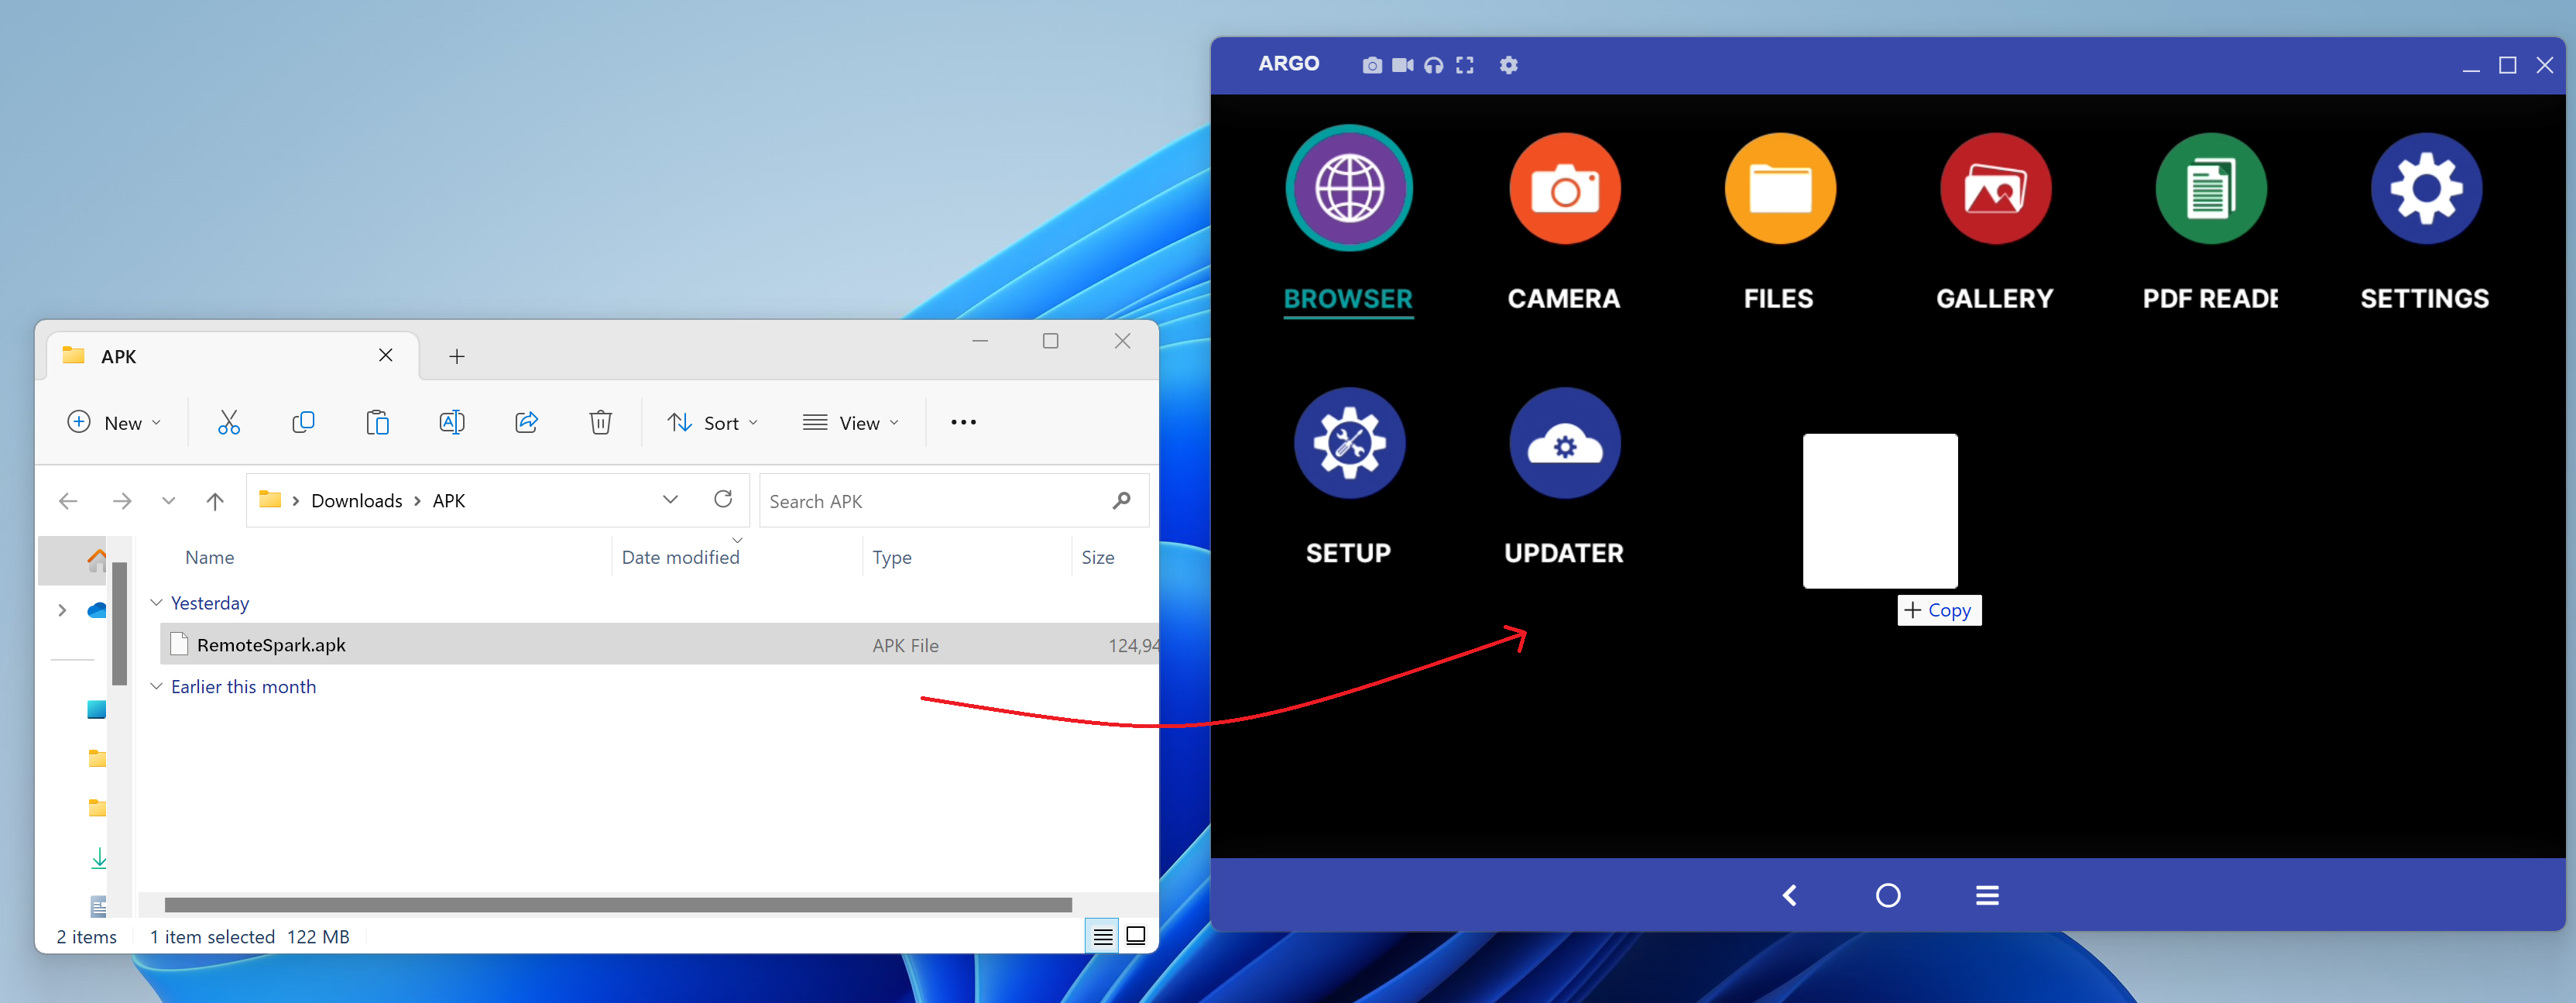The height and width of the screenshot is (1003, 2576).
Task: Take a screenshot with ARGO camera icon
Action: 1372,66
